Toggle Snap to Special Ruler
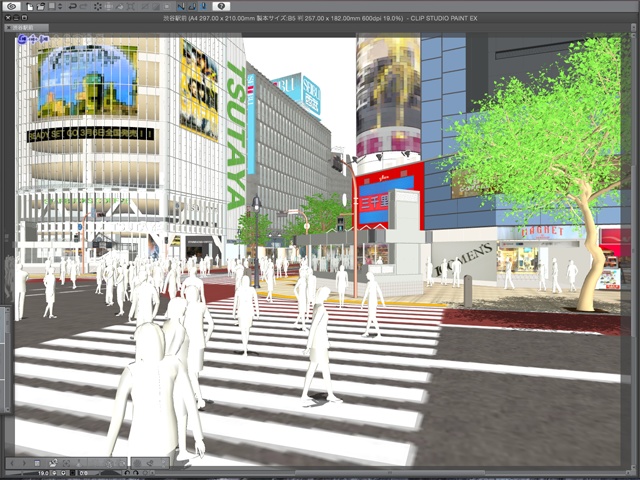 click(x=192, y=7)
